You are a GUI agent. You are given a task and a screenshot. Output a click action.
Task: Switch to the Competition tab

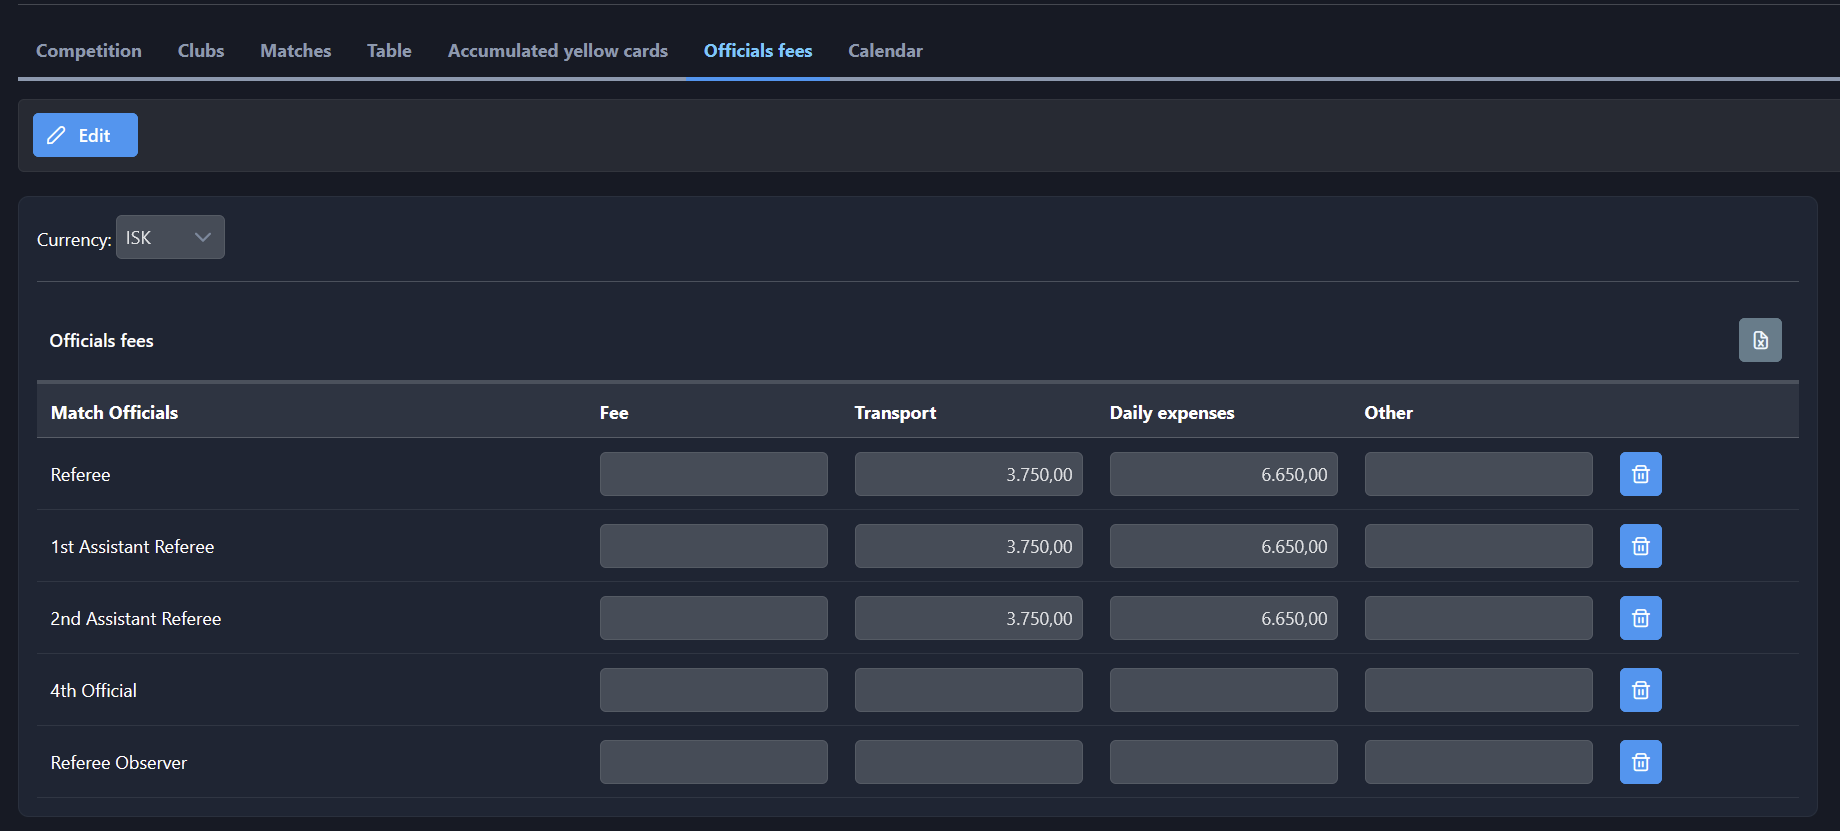click(89, 51)
